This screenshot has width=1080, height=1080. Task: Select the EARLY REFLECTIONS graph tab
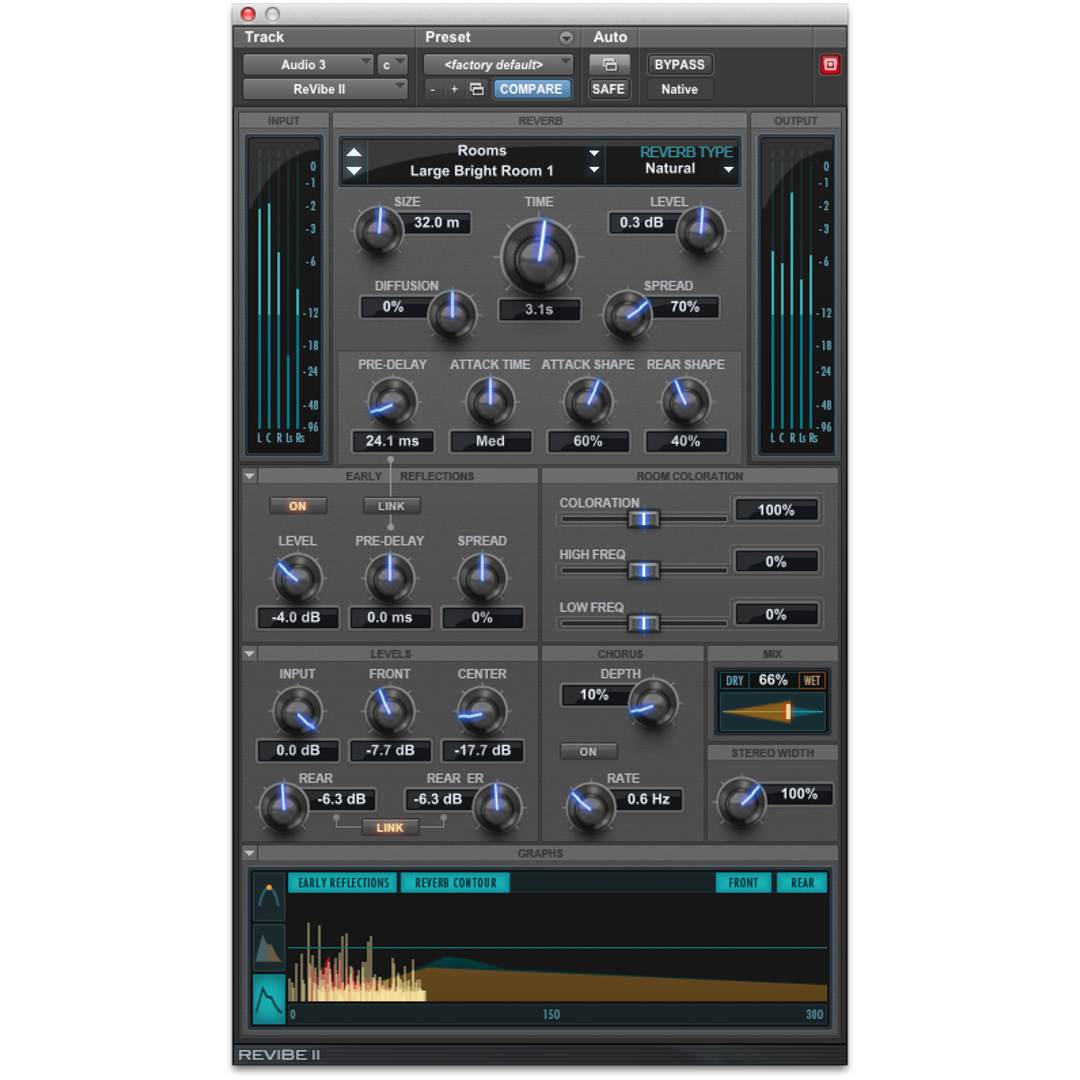coord(343,882)
